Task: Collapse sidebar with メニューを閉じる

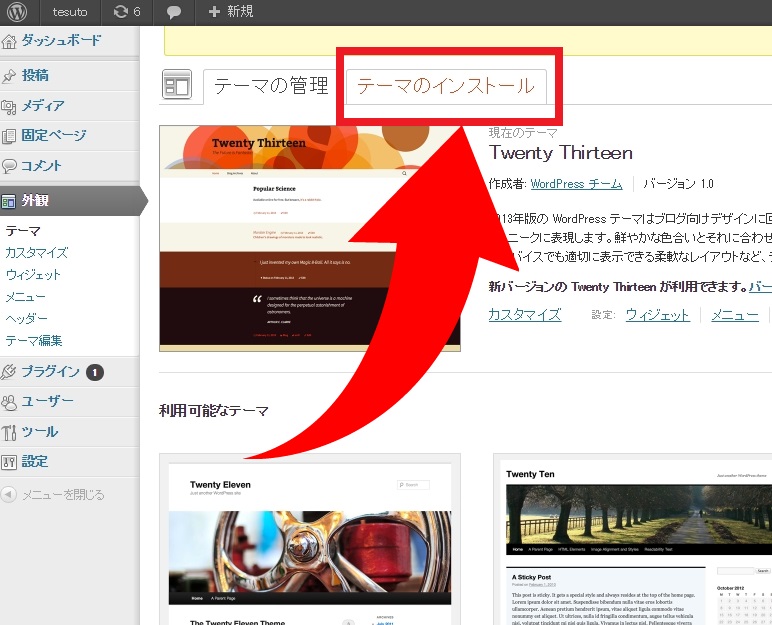Action: 62,494
